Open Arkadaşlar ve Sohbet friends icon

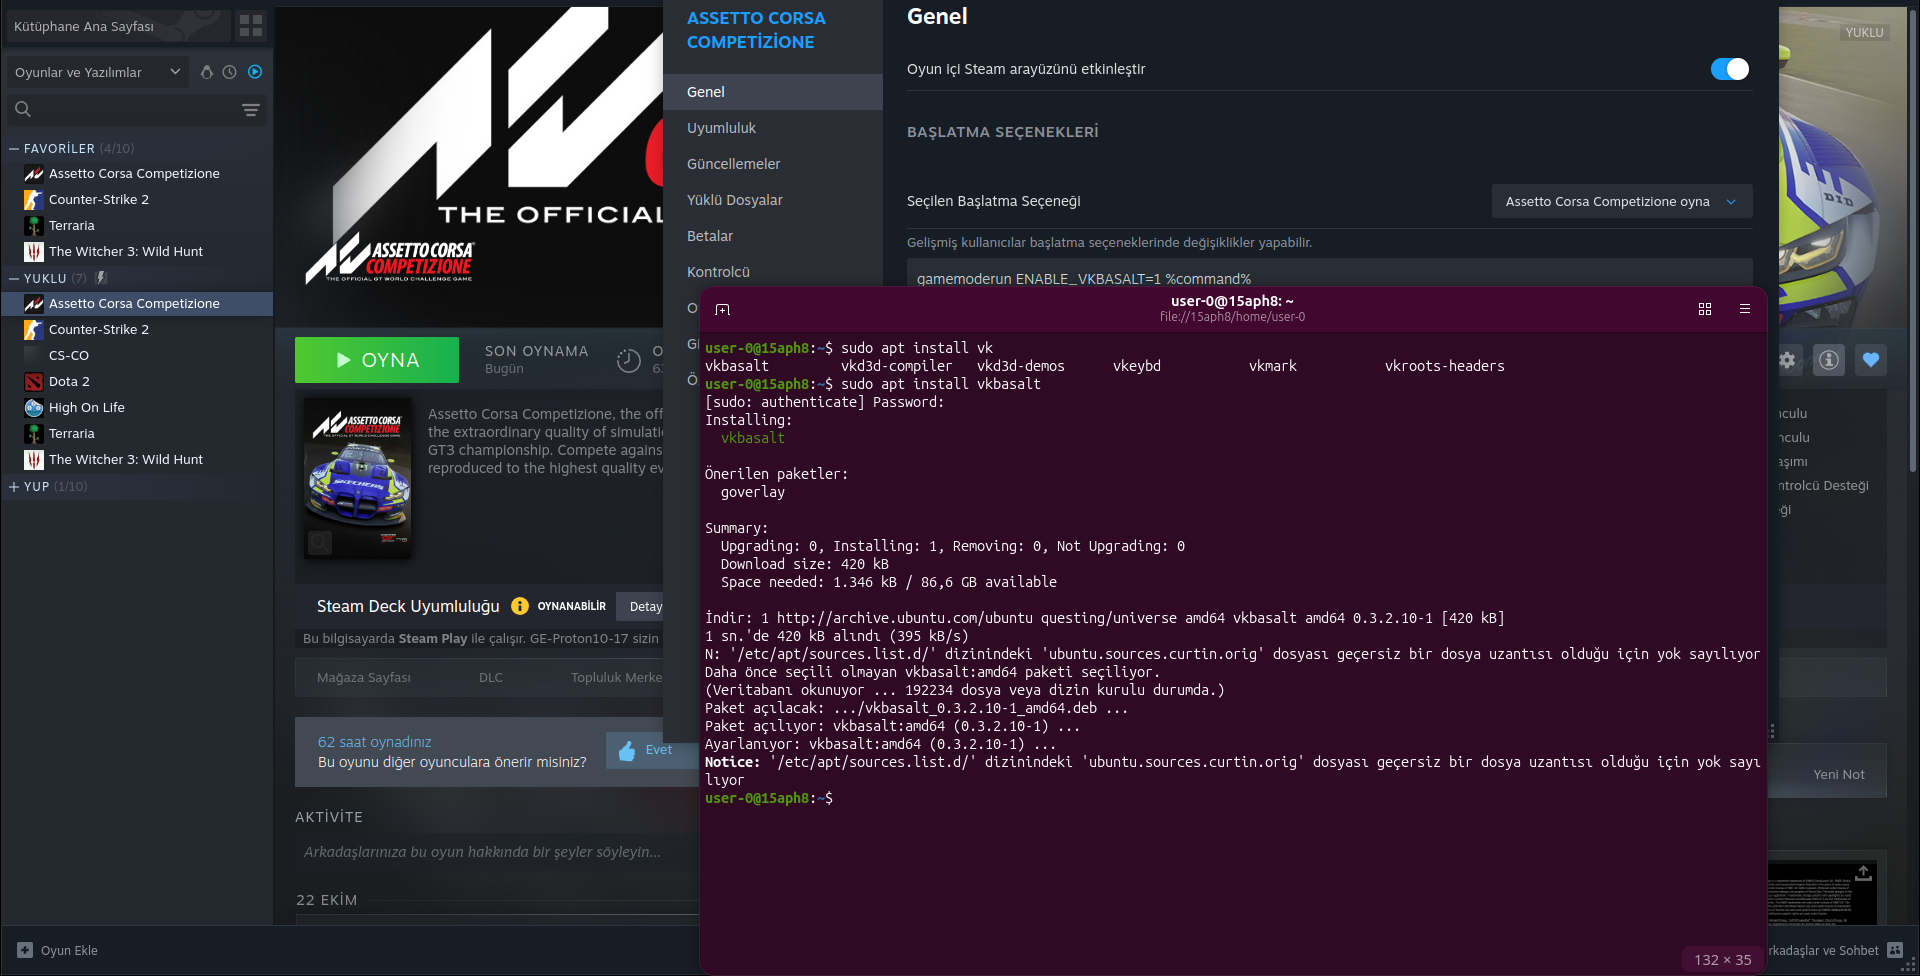tap(1895, 950)
